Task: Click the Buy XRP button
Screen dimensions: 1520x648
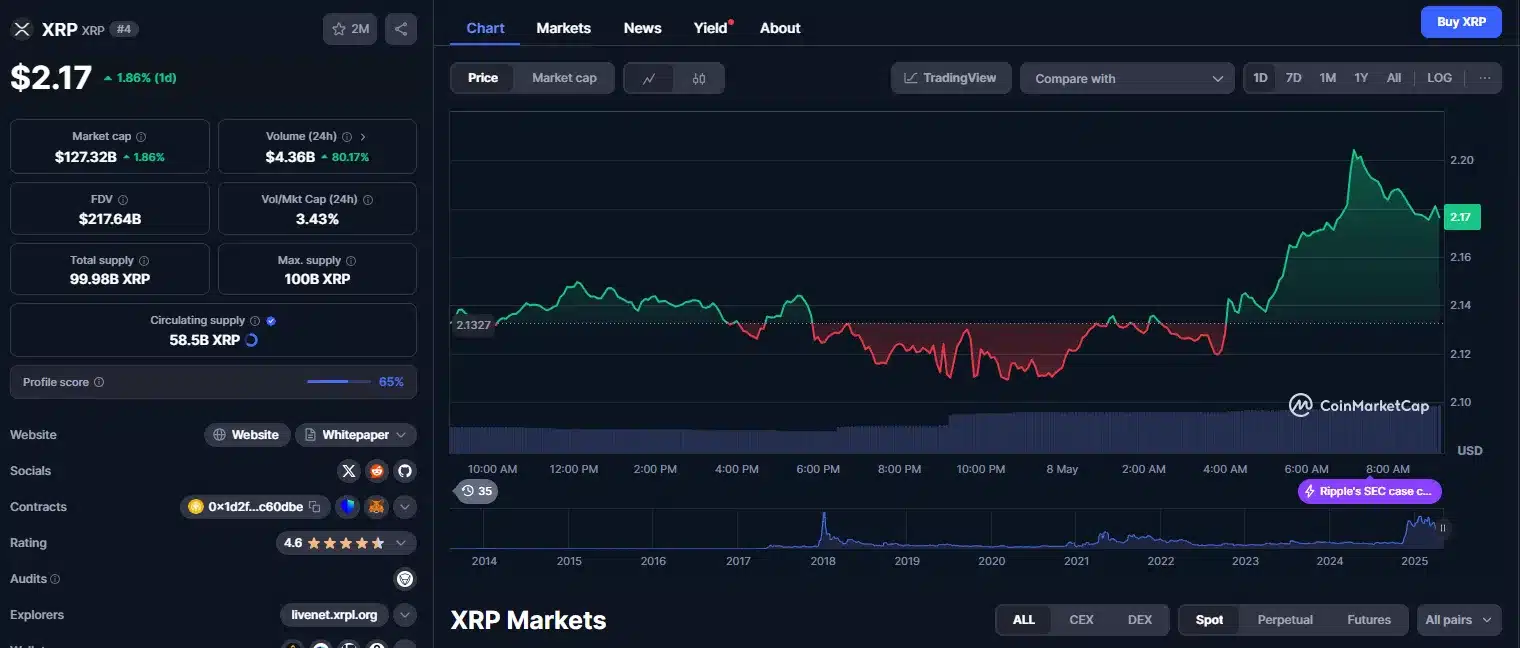Action: [1461, 22]
